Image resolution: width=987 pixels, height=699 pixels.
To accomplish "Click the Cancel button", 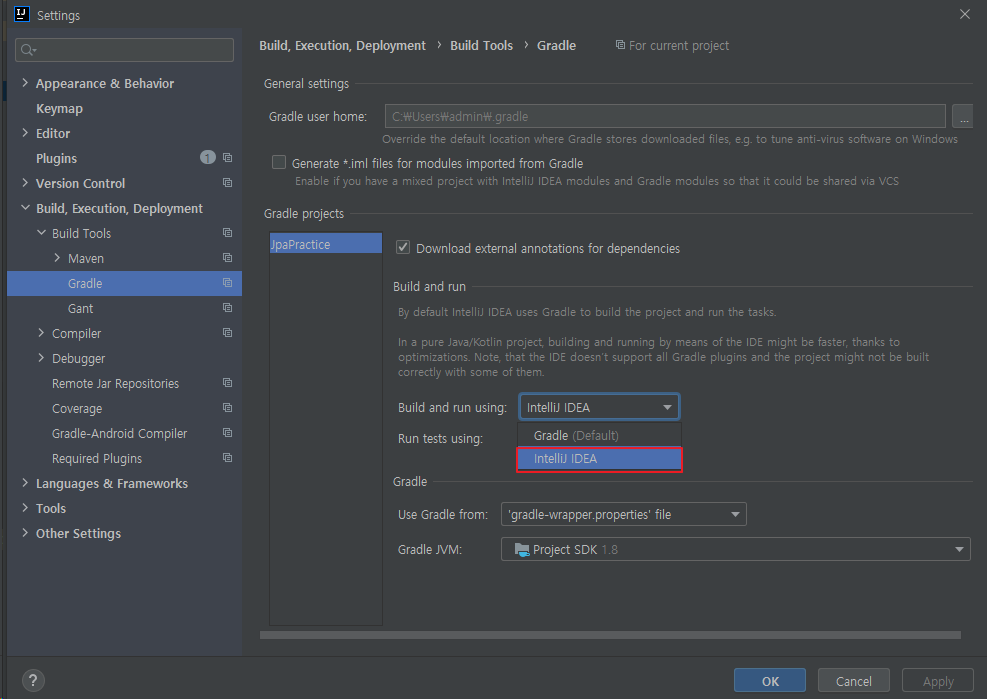I will point(854,681).
